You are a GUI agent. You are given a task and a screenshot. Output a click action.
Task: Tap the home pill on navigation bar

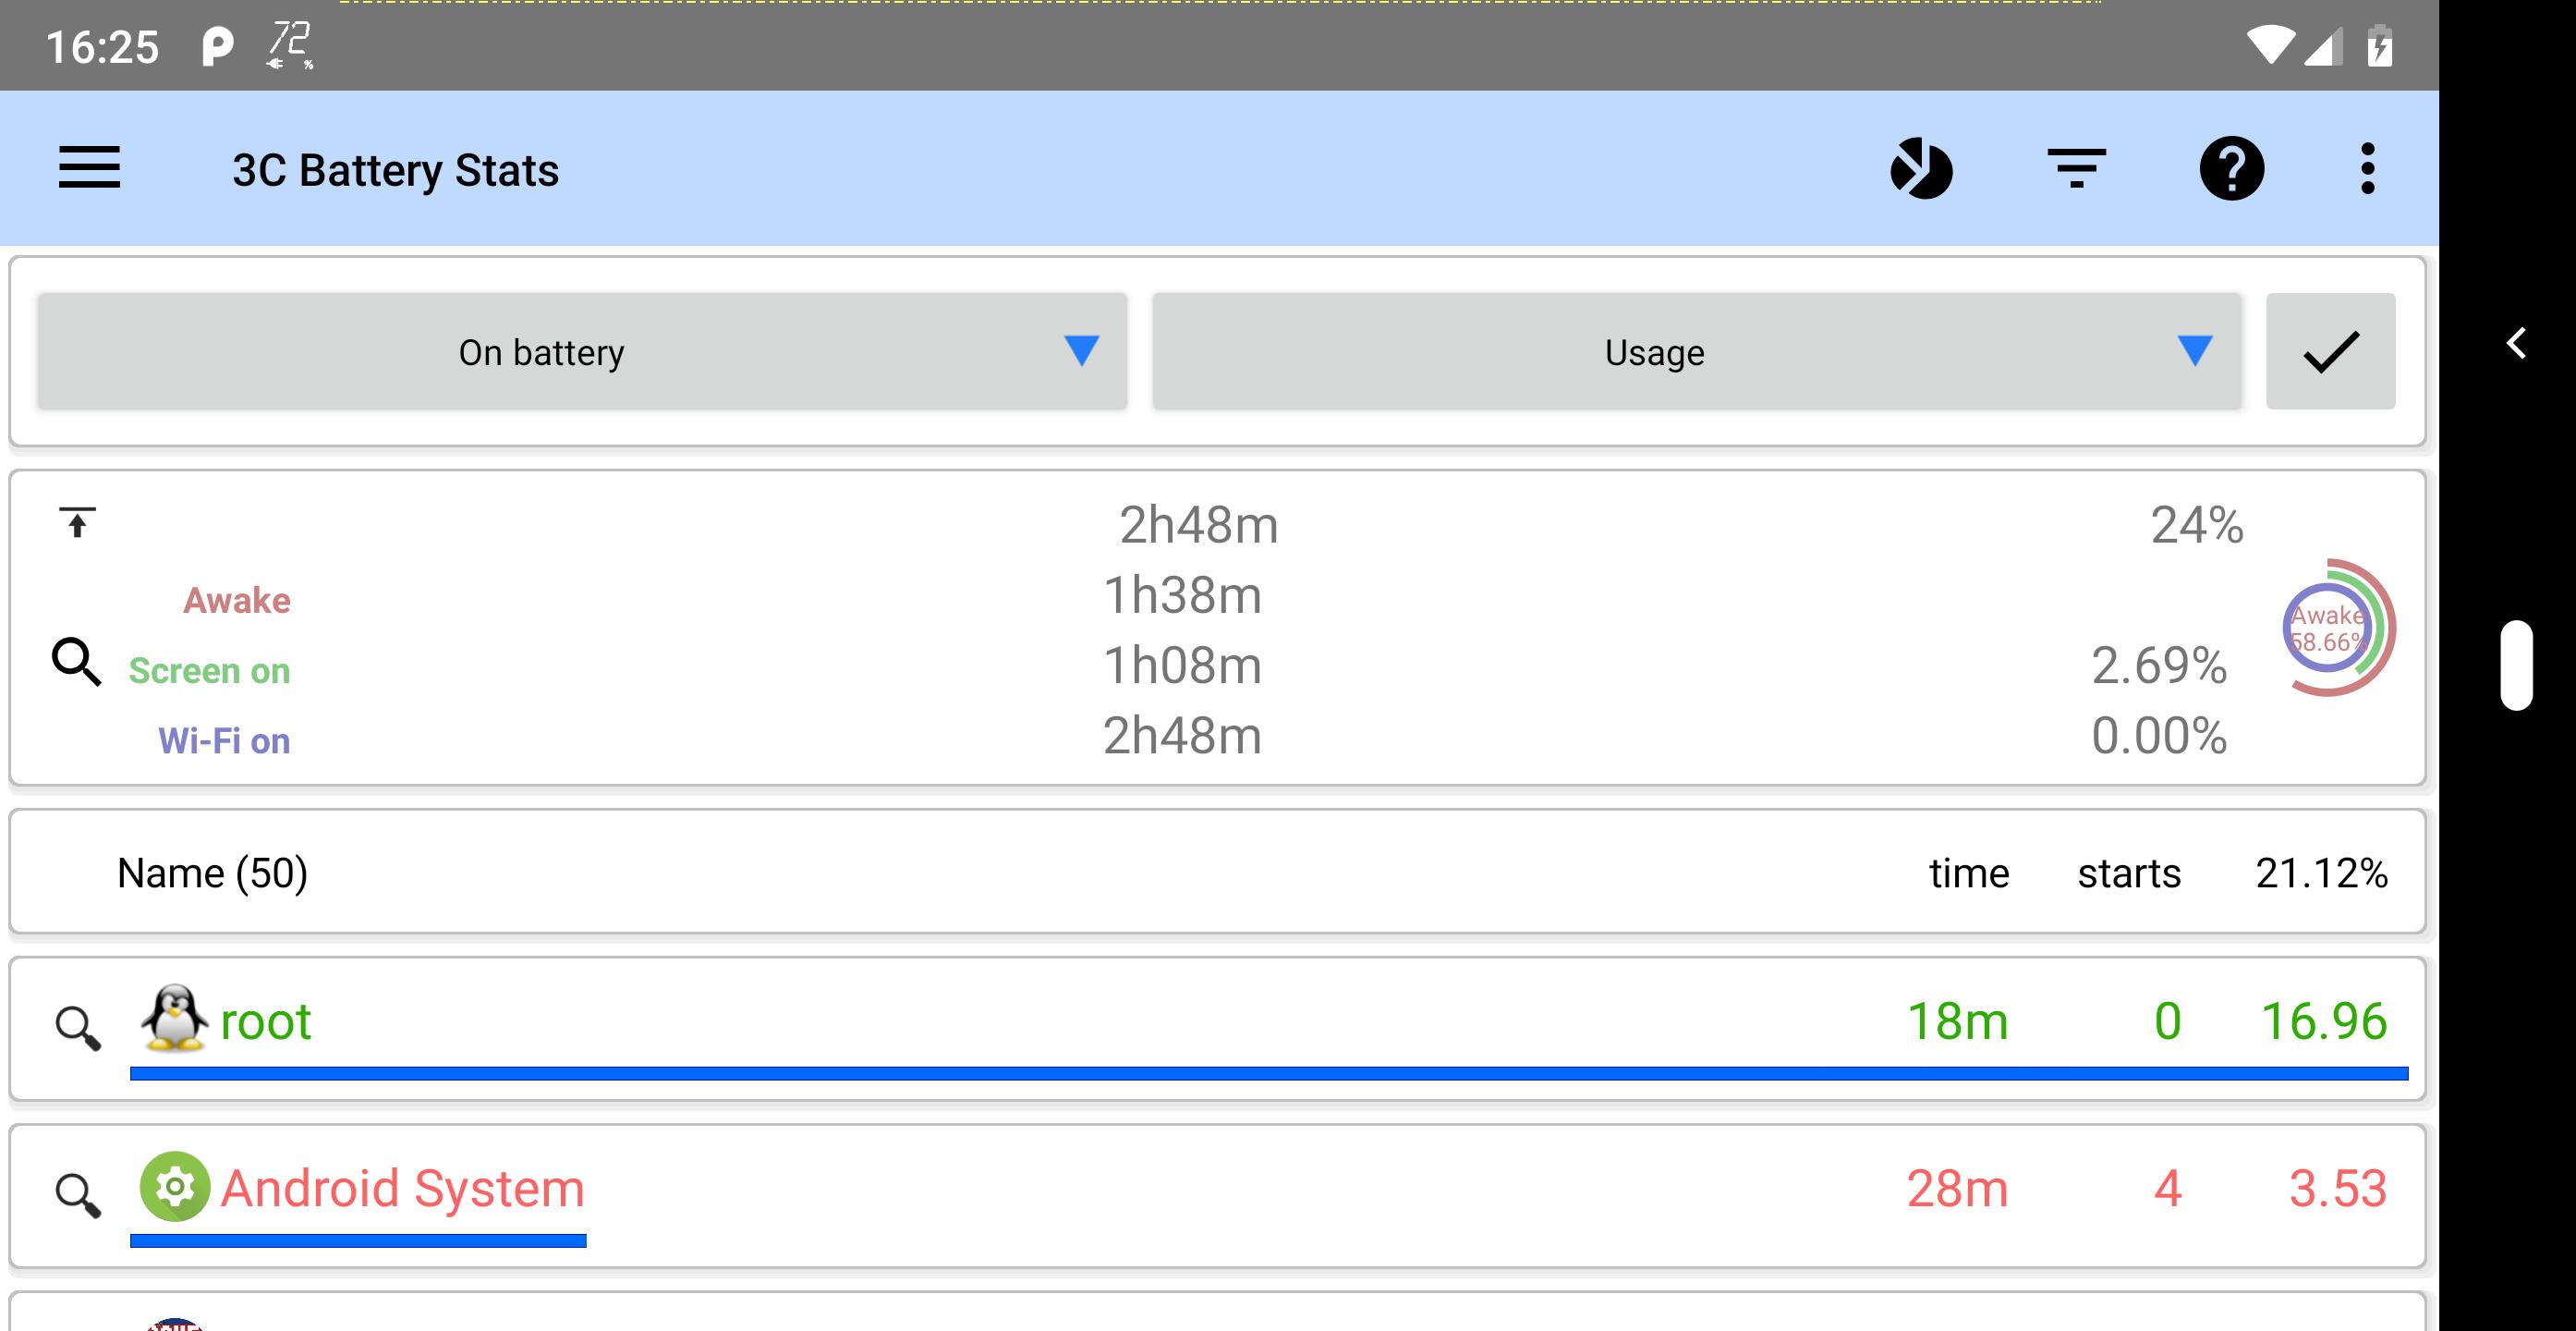pyautogui.click(x=2516, y=665)
